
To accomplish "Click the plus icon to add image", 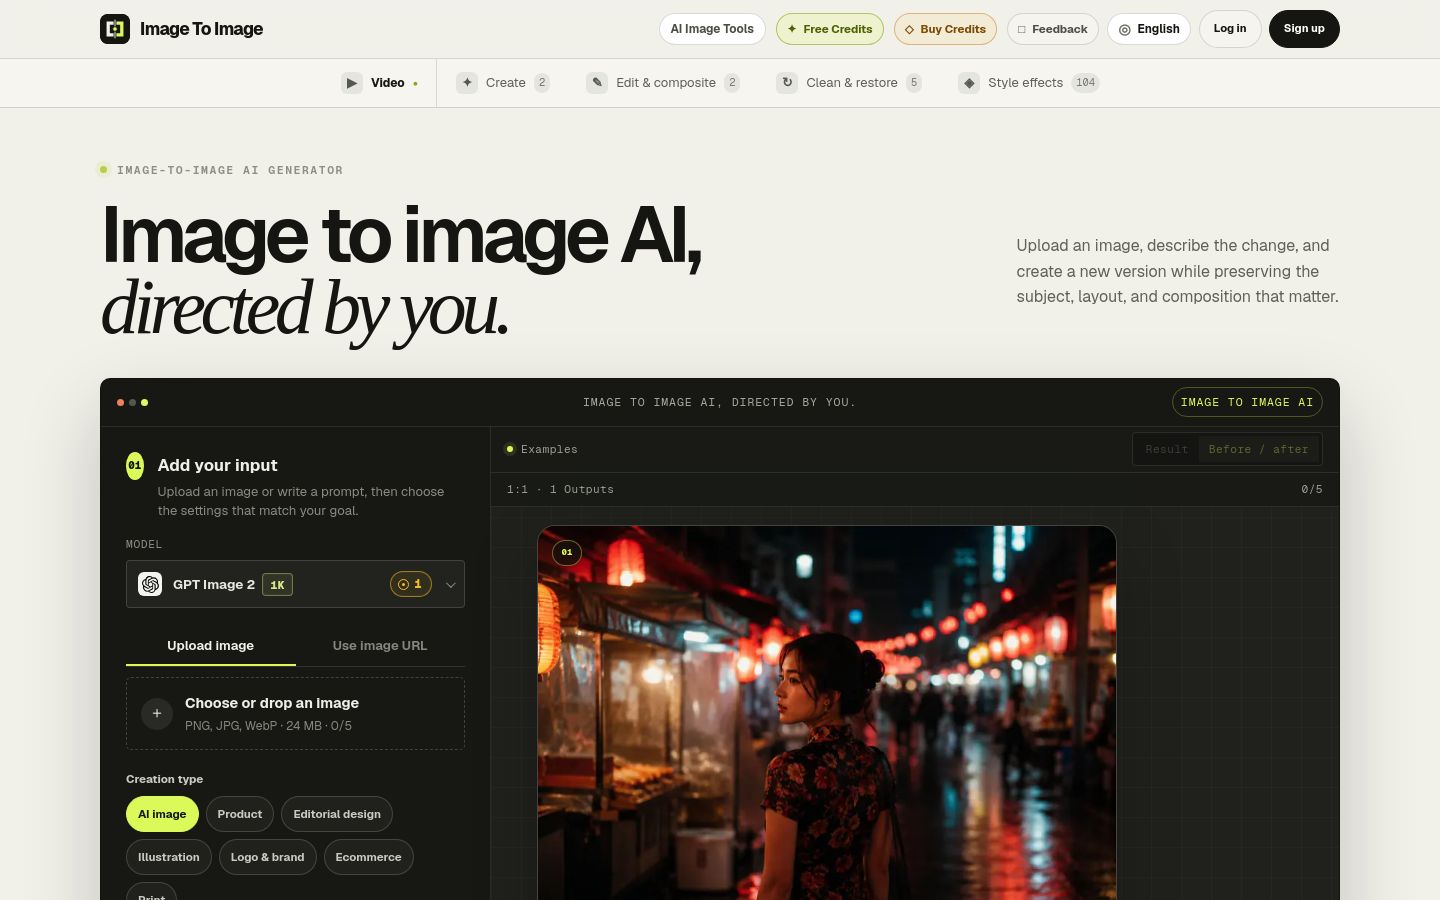I will 157,714.
